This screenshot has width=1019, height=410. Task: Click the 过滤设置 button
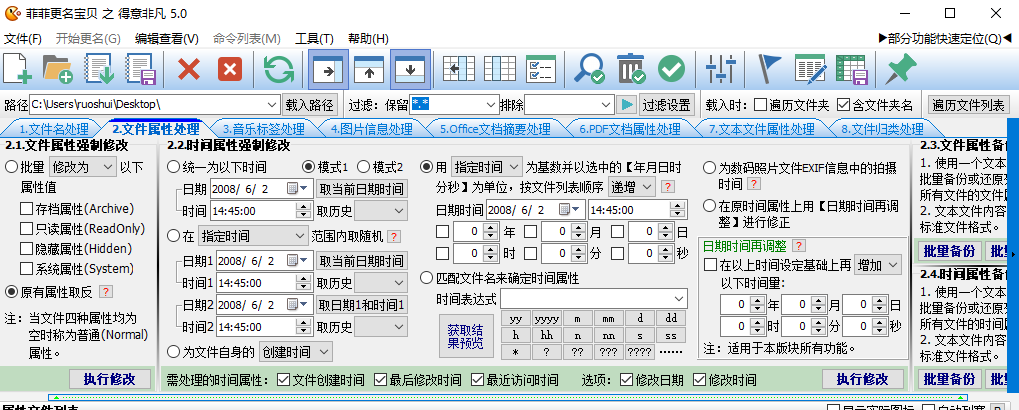click(x=667, y=105)
